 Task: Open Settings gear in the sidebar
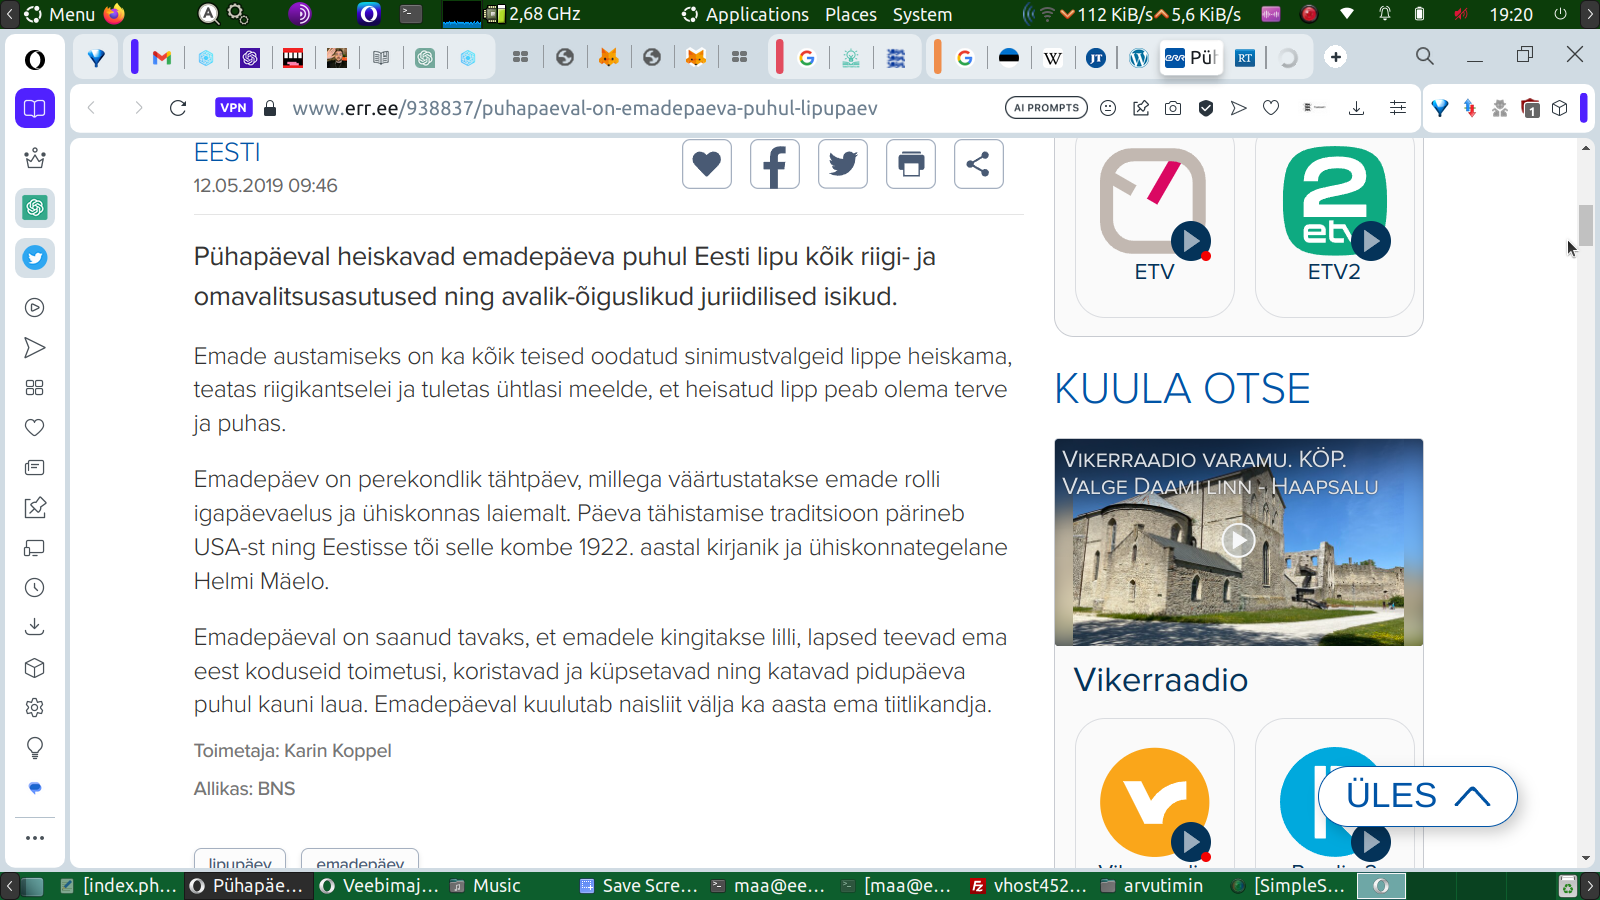(35, 708)
